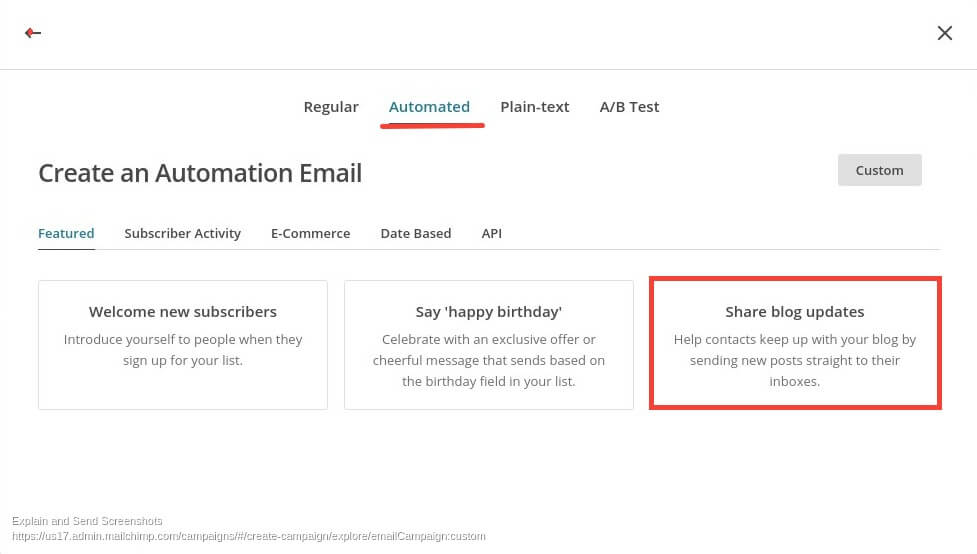Screen dimensions: 977x554
Task: Pick the Say 'happy birthday' automation title
Action: (488, 312)
